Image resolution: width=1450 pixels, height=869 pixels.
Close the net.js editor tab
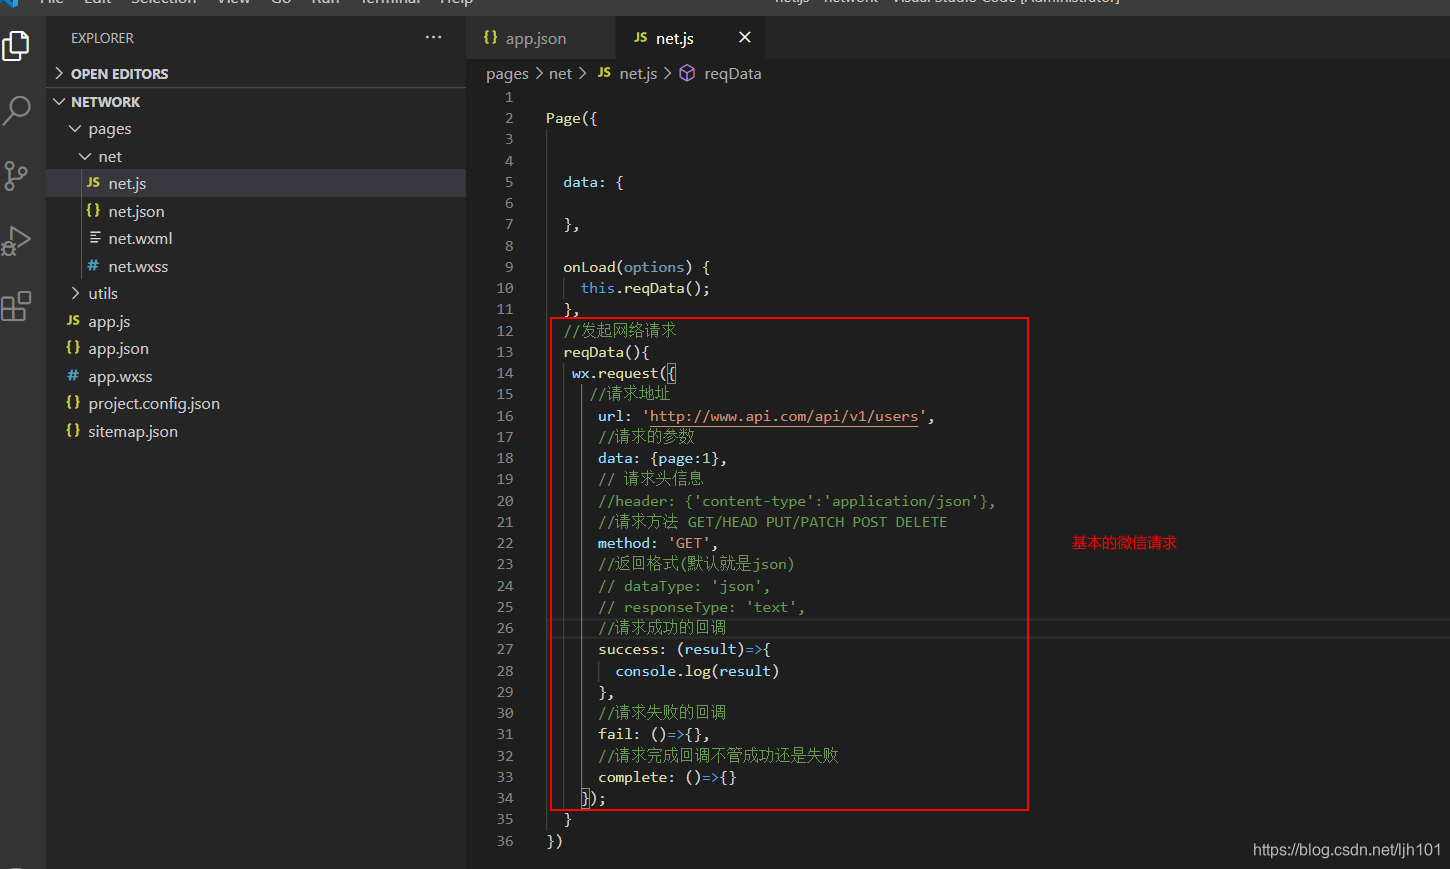pos(744,38)
